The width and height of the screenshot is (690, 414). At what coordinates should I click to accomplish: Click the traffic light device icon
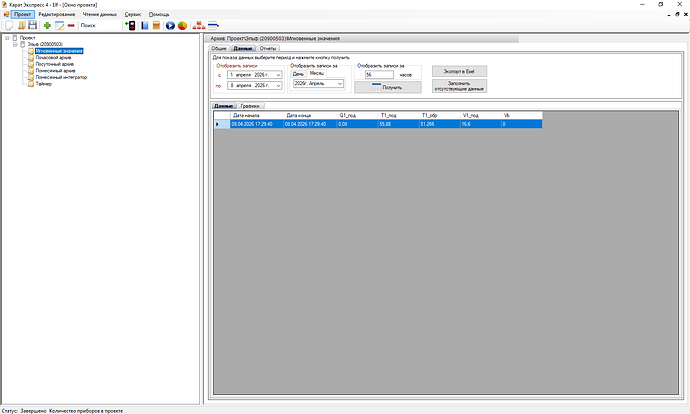click(130, 25)
